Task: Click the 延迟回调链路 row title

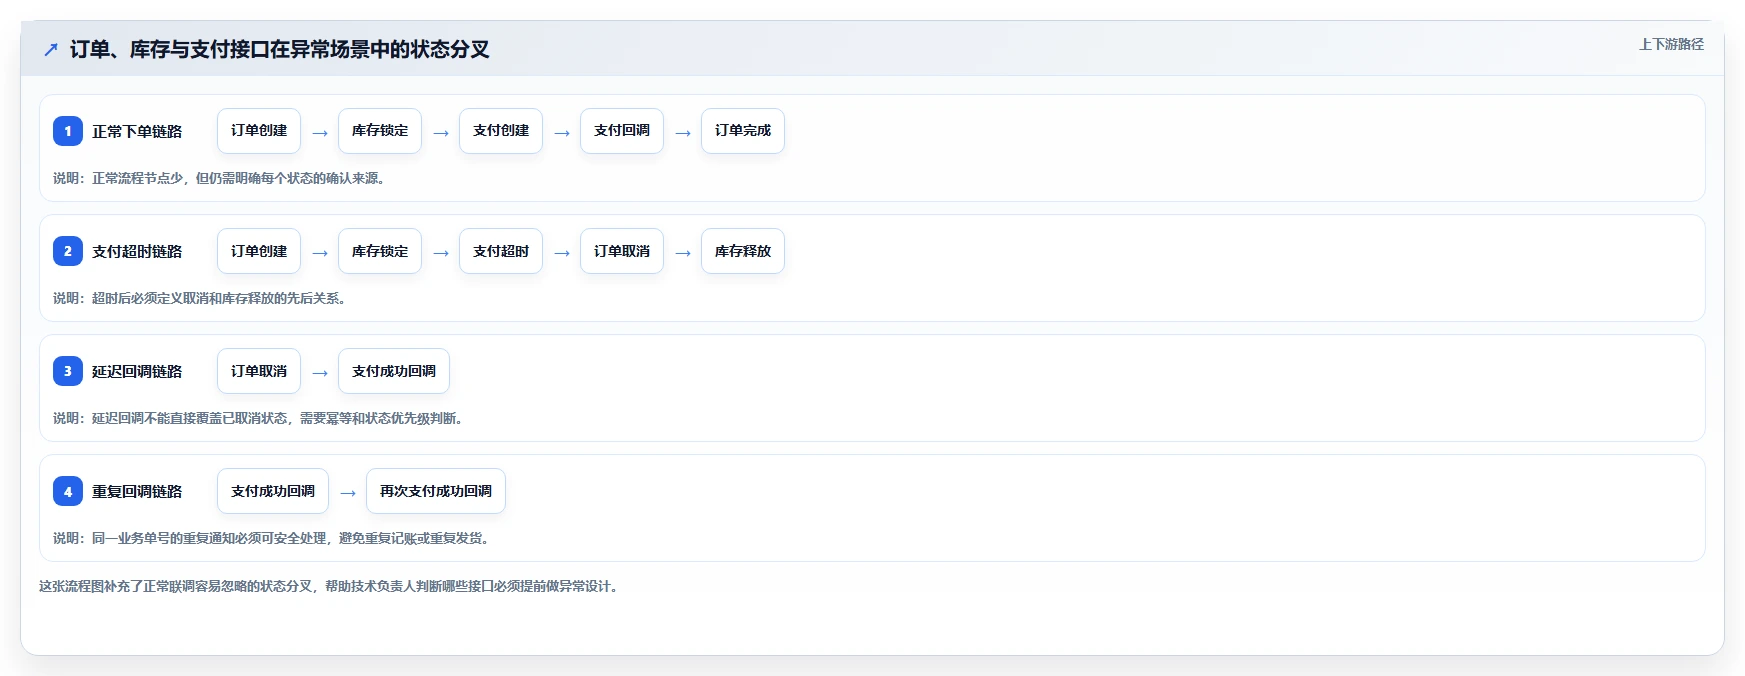Action: (x=137, y=371)
